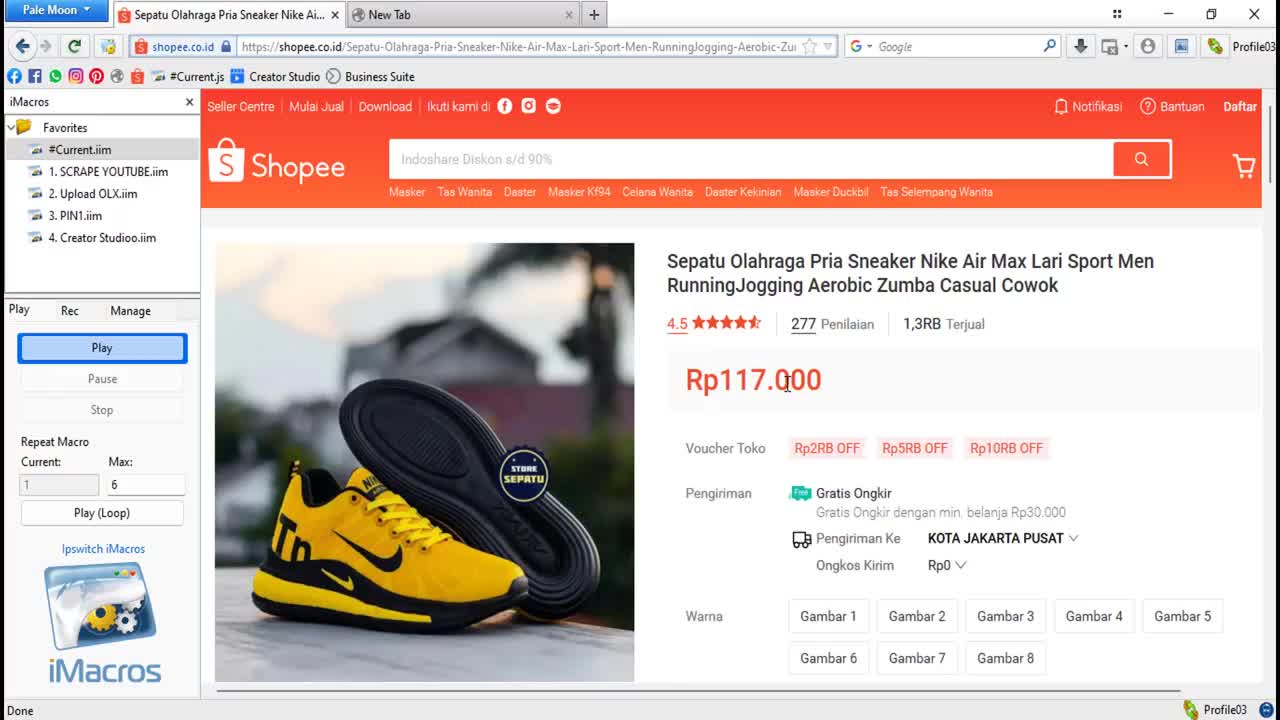The height and width of the screenshot is (720, 1280).
Task: Click the 277 Penilaian ratings count
Action: 832,324
